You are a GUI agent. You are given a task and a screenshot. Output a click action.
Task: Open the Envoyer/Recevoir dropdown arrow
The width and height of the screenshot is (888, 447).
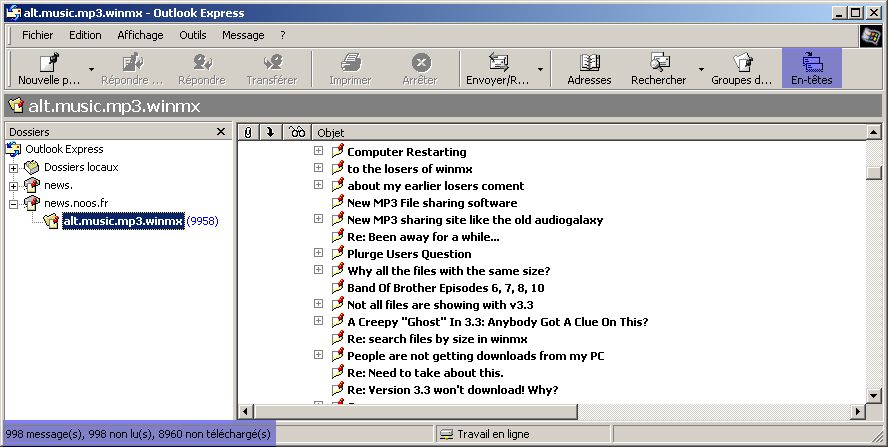tap(541, 69)
